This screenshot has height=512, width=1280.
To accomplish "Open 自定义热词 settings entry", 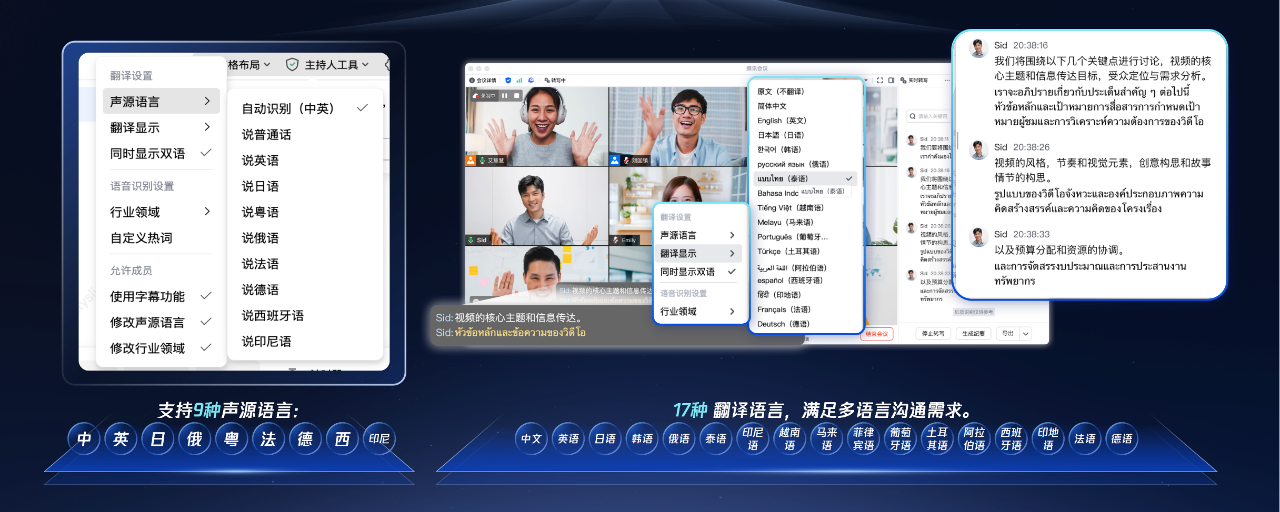I will [x=141, y=238].
